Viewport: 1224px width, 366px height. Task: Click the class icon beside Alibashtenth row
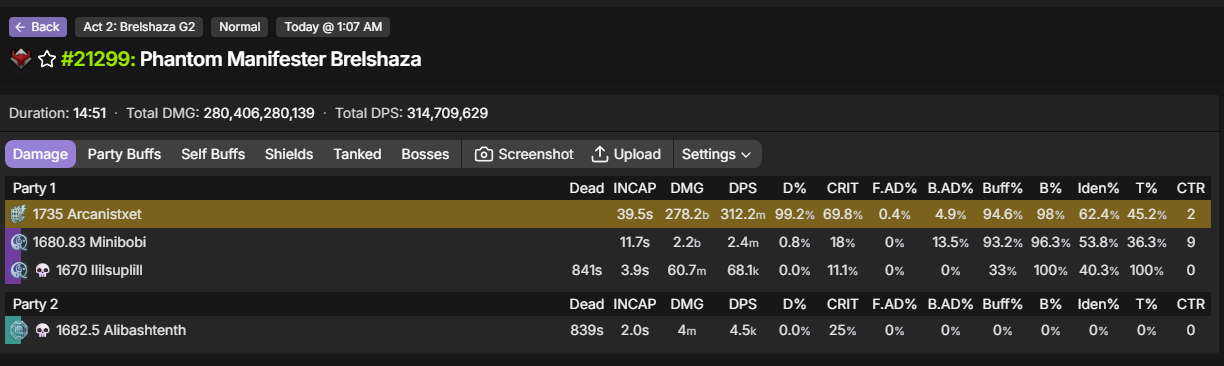click(x=17, y=330)
